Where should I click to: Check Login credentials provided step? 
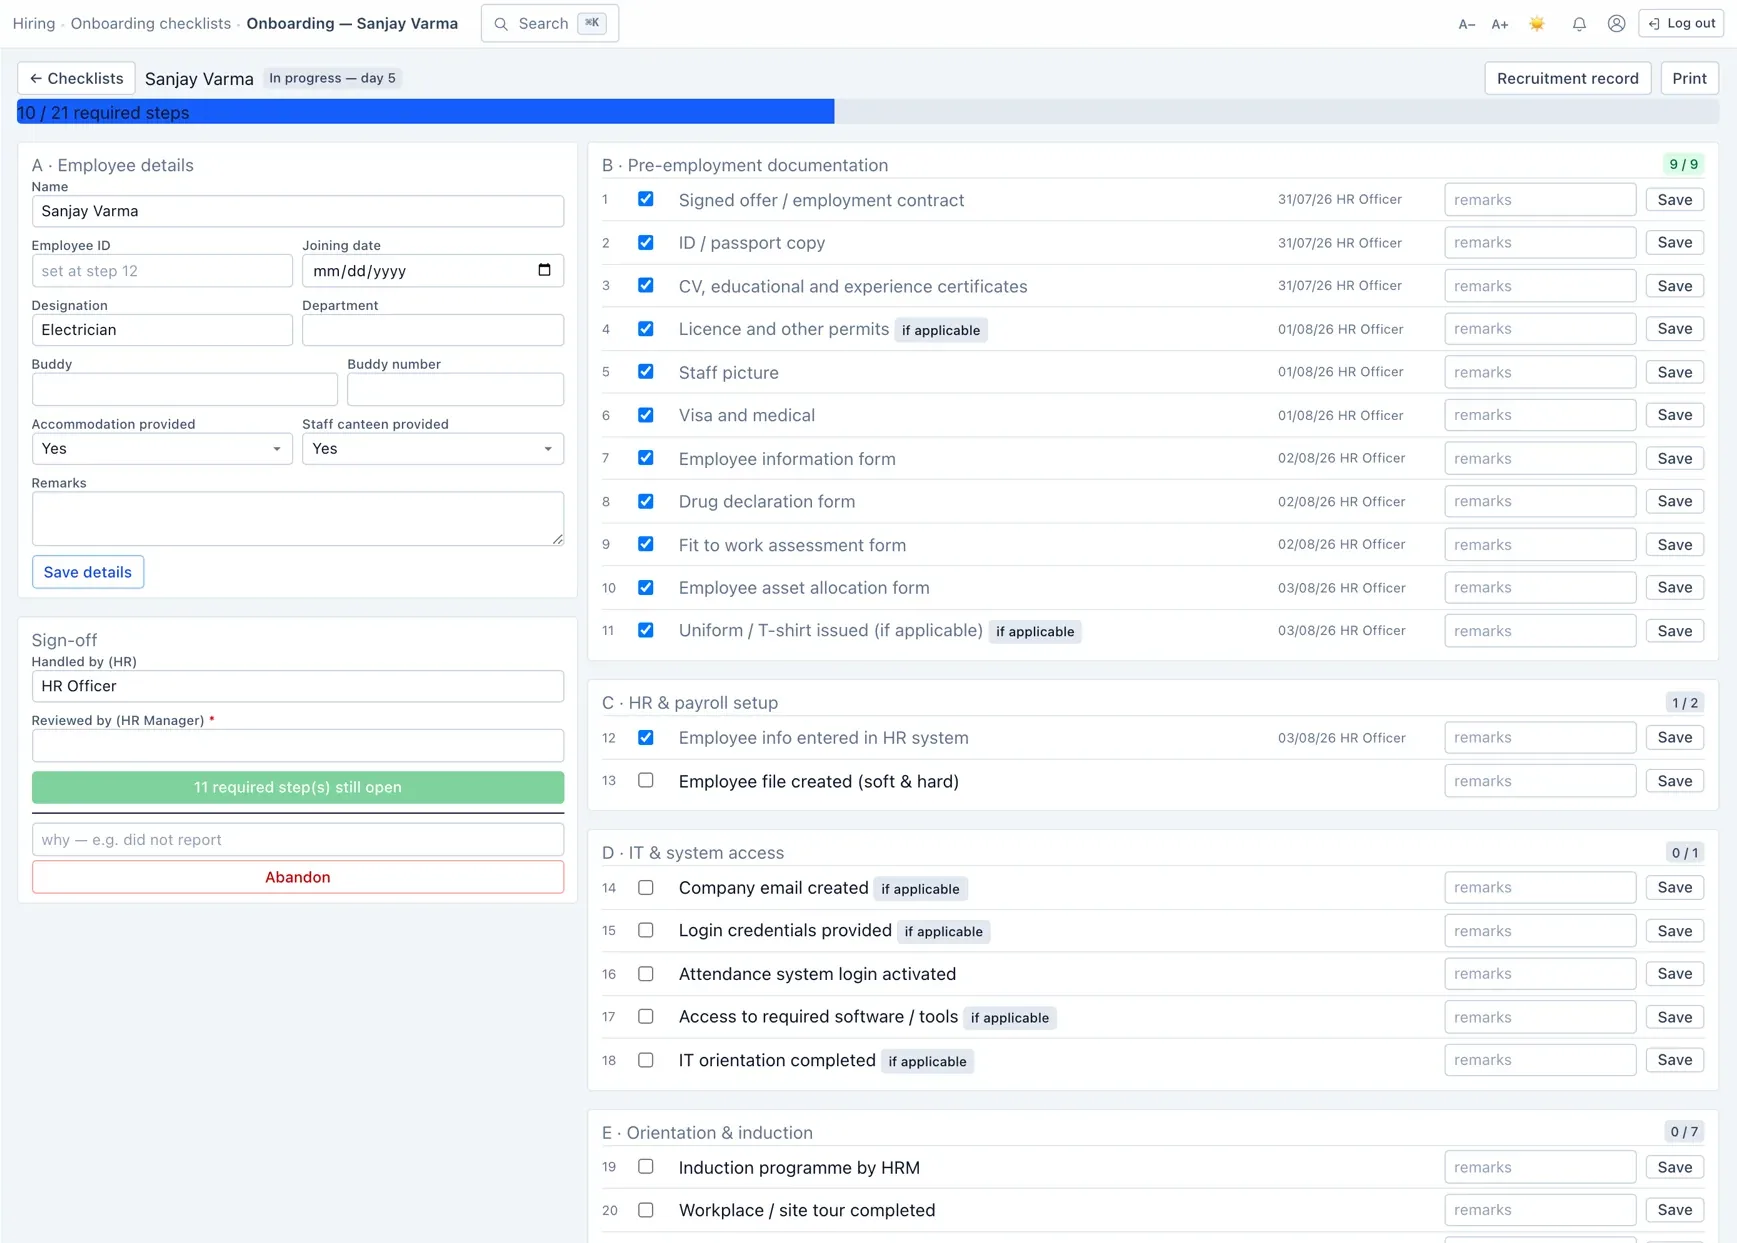pos(646,930)
